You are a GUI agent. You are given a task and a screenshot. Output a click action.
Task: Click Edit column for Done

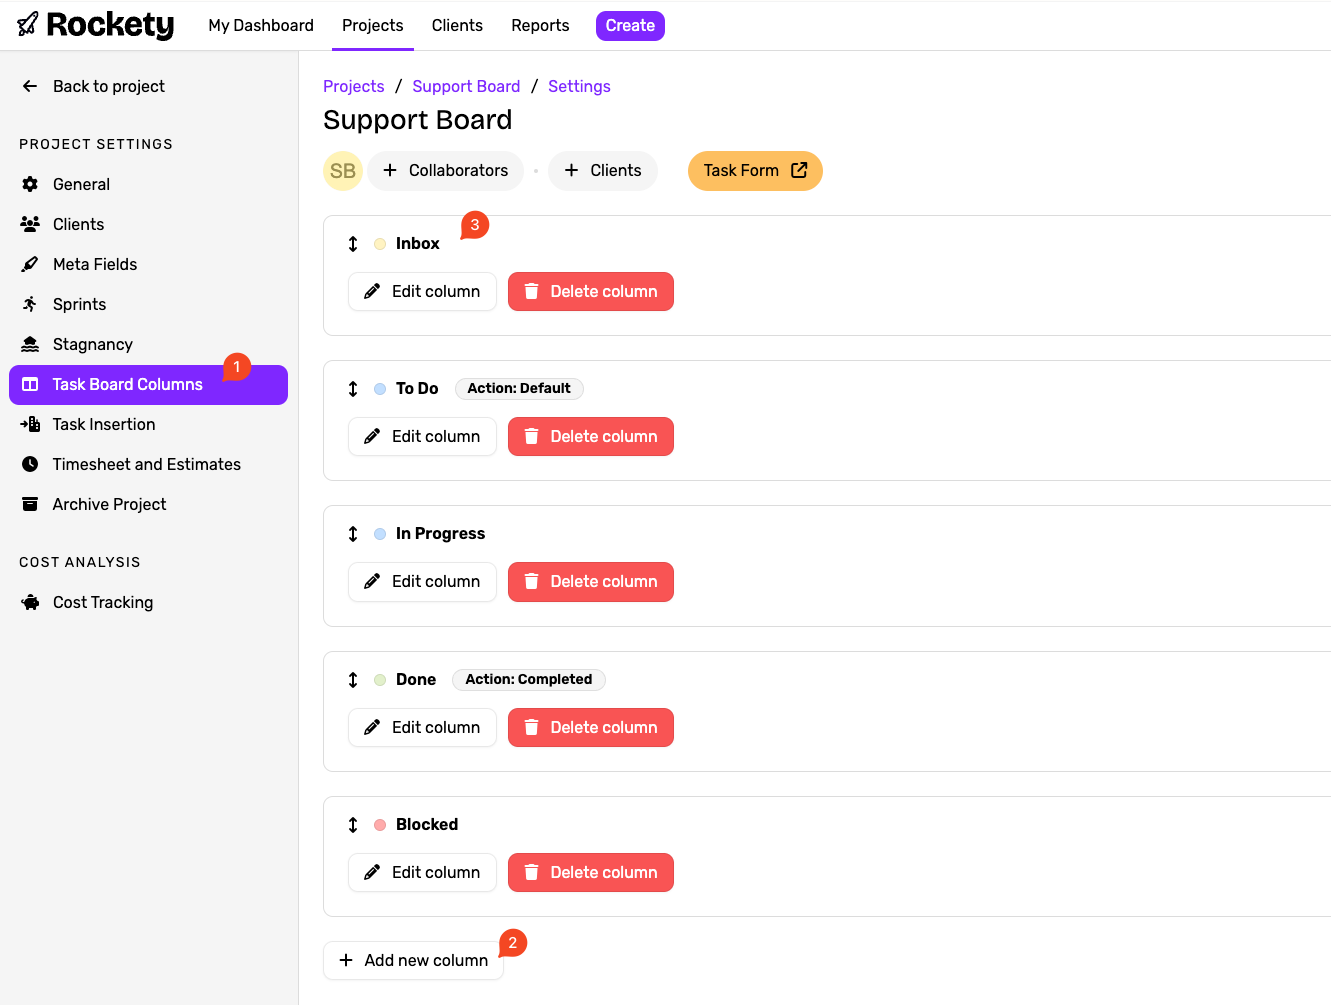pos(422,728)
